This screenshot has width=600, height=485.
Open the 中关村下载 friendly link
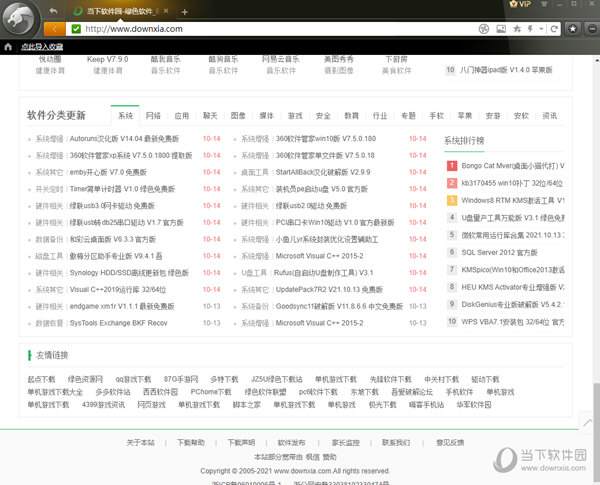tap(441, 379)
